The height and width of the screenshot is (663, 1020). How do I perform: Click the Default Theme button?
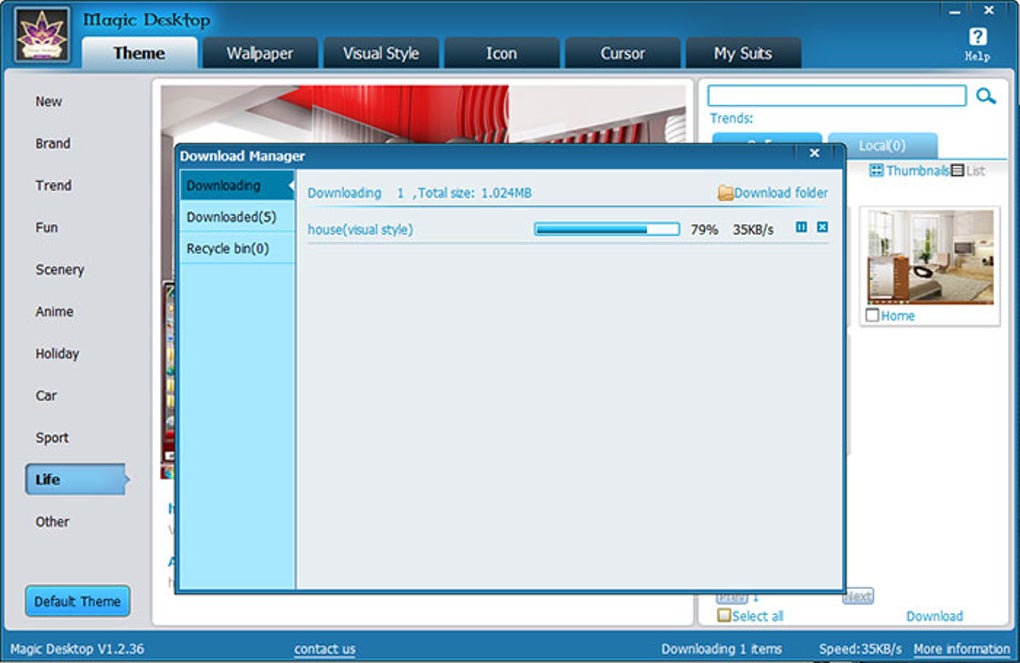[x=77, y=601]
